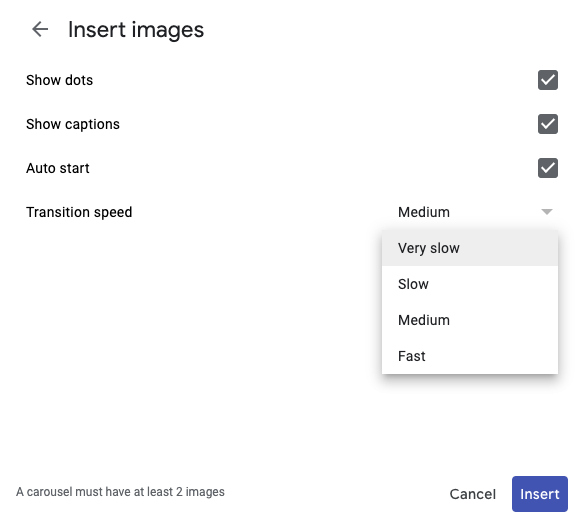The image size is (583, 523).
Task: Click the Show dots label text
Action: point(59,80)
